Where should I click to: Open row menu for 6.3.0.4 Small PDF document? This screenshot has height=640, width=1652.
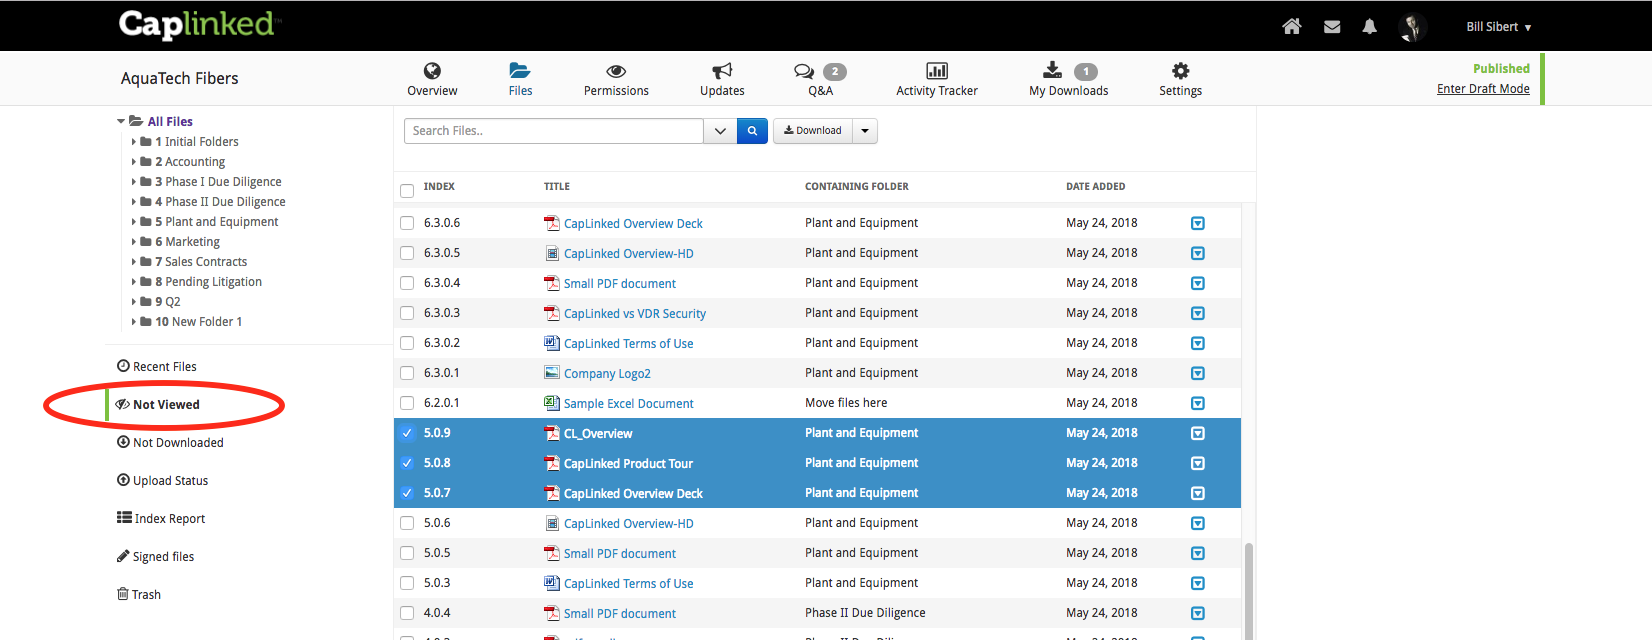(x=1198, y=283)
